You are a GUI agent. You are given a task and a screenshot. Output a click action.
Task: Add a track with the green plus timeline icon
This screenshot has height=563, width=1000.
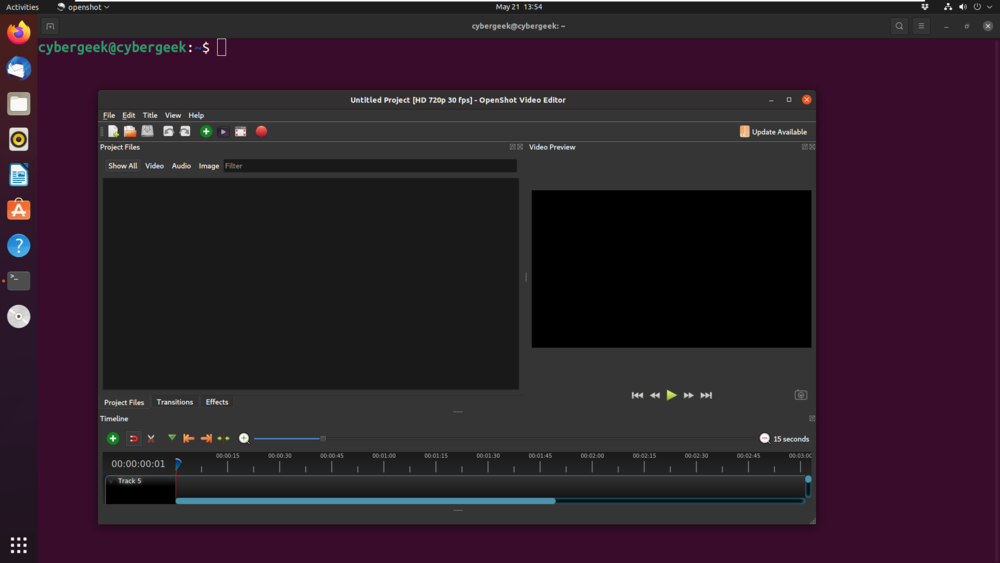(113, 438)
